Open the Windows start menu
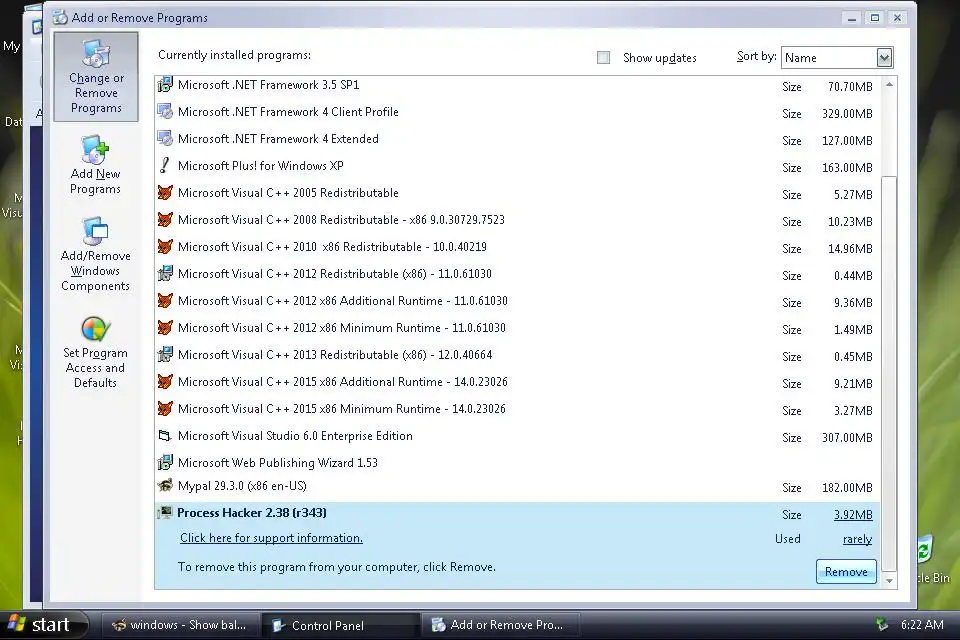Image resolution: width=960 pixels, height=640 pixels. point(42,625)
